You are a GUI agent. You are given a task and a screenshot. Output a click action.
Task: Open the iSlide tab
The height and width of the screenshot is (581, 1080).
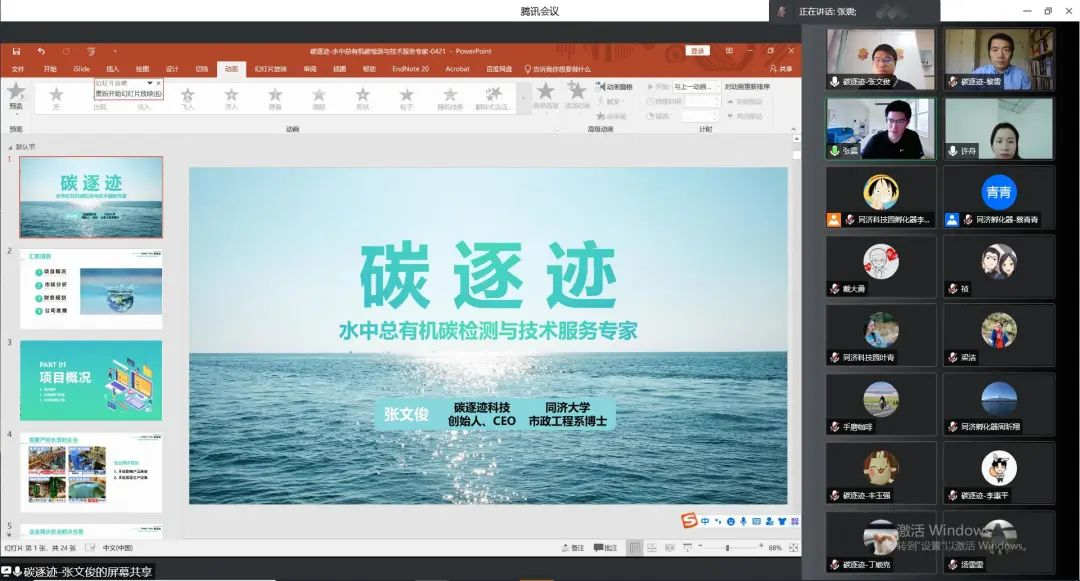click(x=81, y=69)
